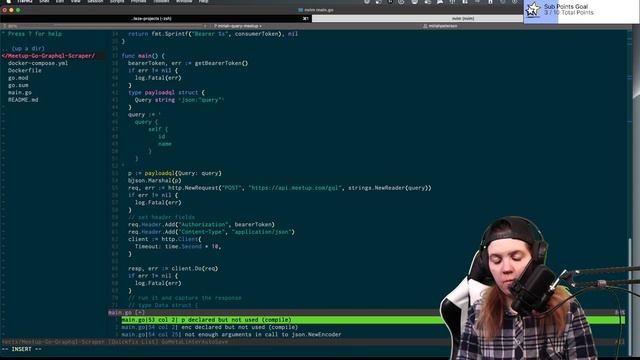Click the 'resp, err := client.Do(req)' line
Viewport: 640px width, 360px height.
[x=173, y=269]
